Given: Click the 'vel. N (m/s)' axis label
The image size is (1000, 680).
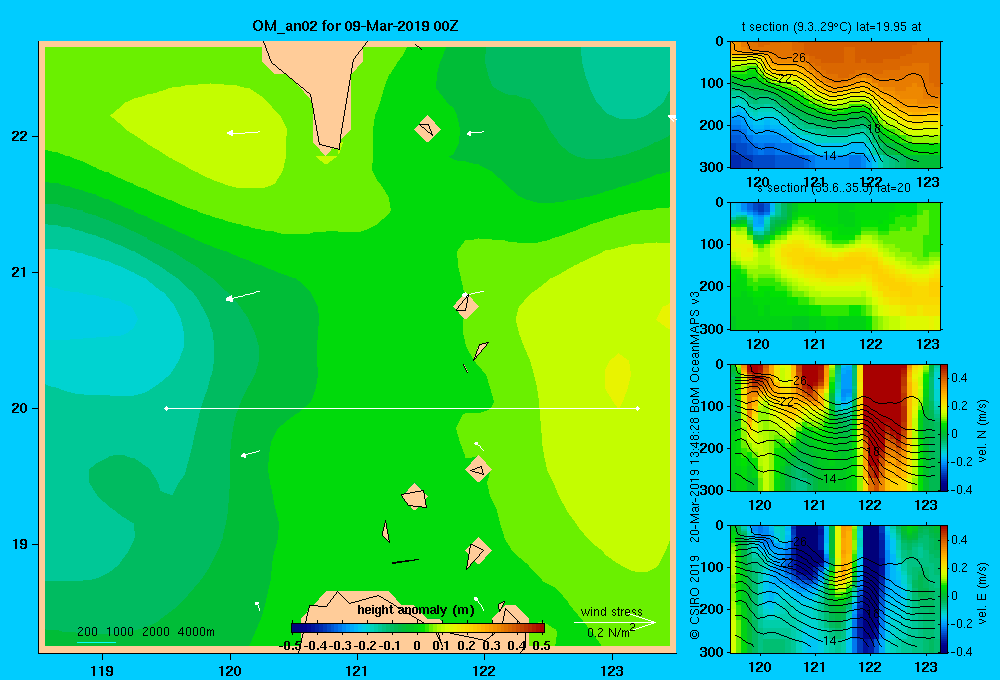Looking at the screenshot, I should pos(983,431).
